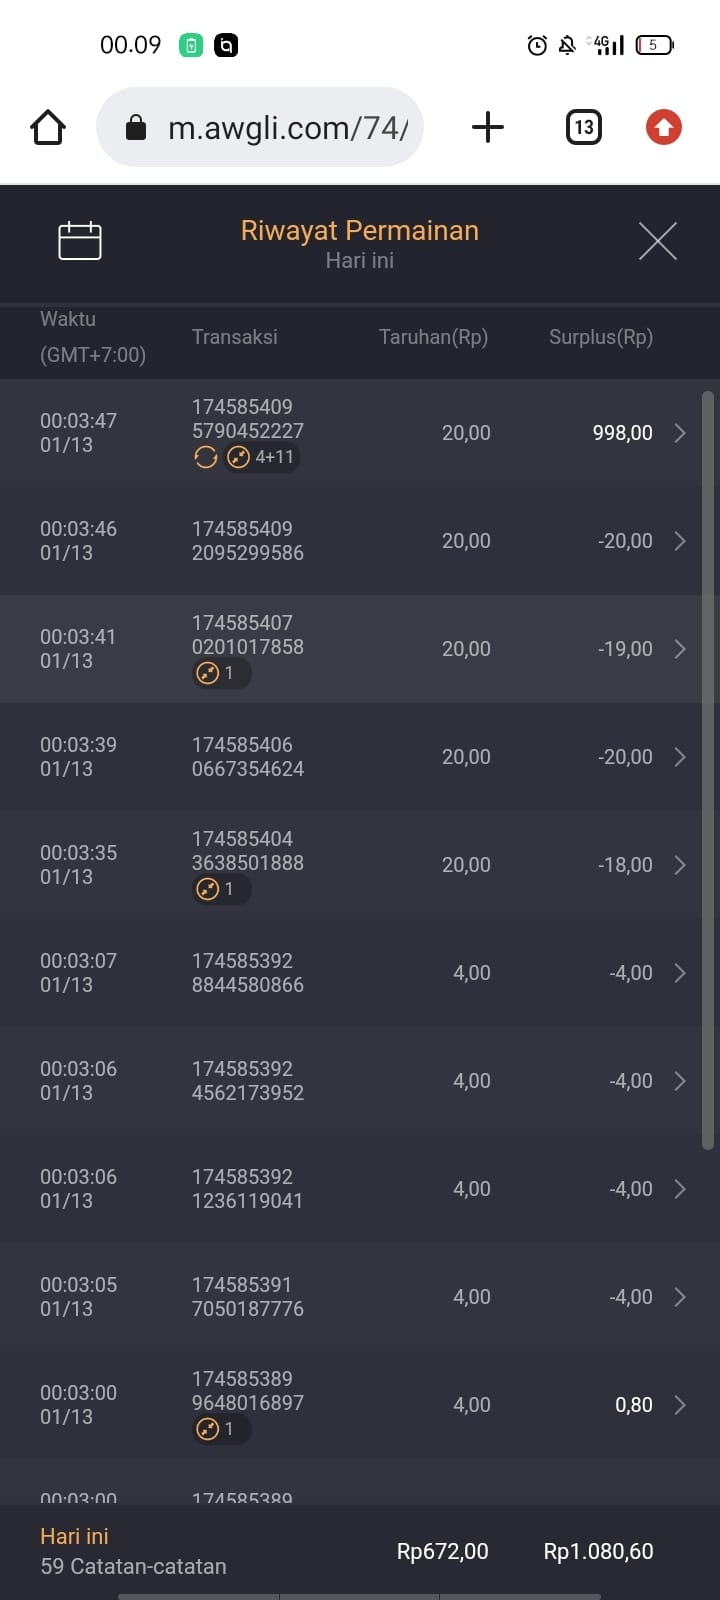The width and height of the screenshot is (720, 1600).
Task: Open the tab switcher showing 13 tabs
Action: click(x=584, y=127)
